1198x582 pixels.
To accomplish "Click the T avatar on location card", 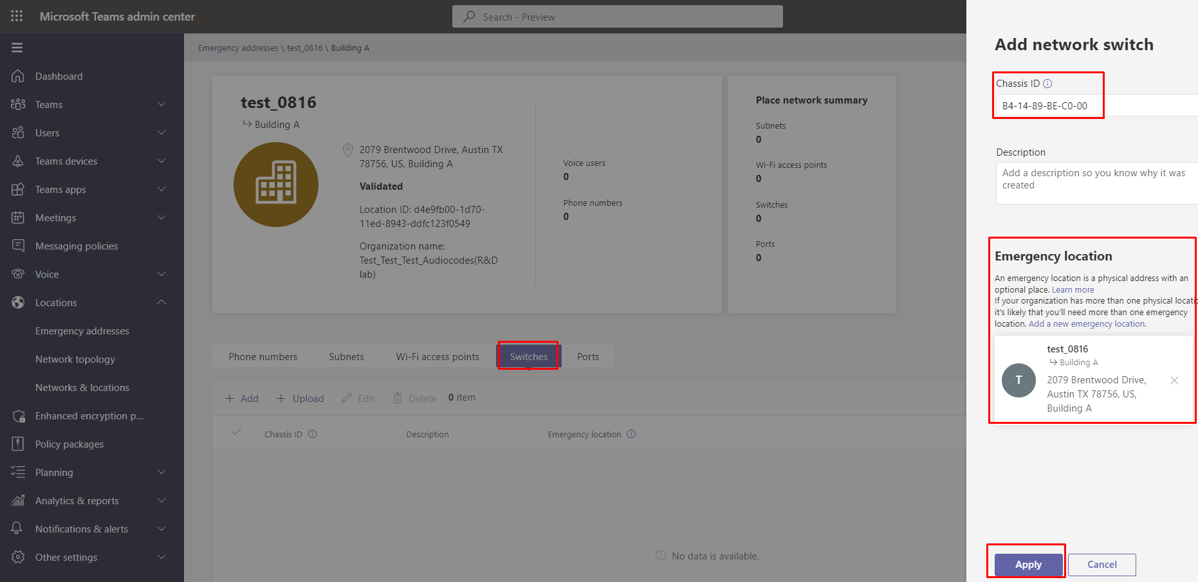I will point(1018,380).
